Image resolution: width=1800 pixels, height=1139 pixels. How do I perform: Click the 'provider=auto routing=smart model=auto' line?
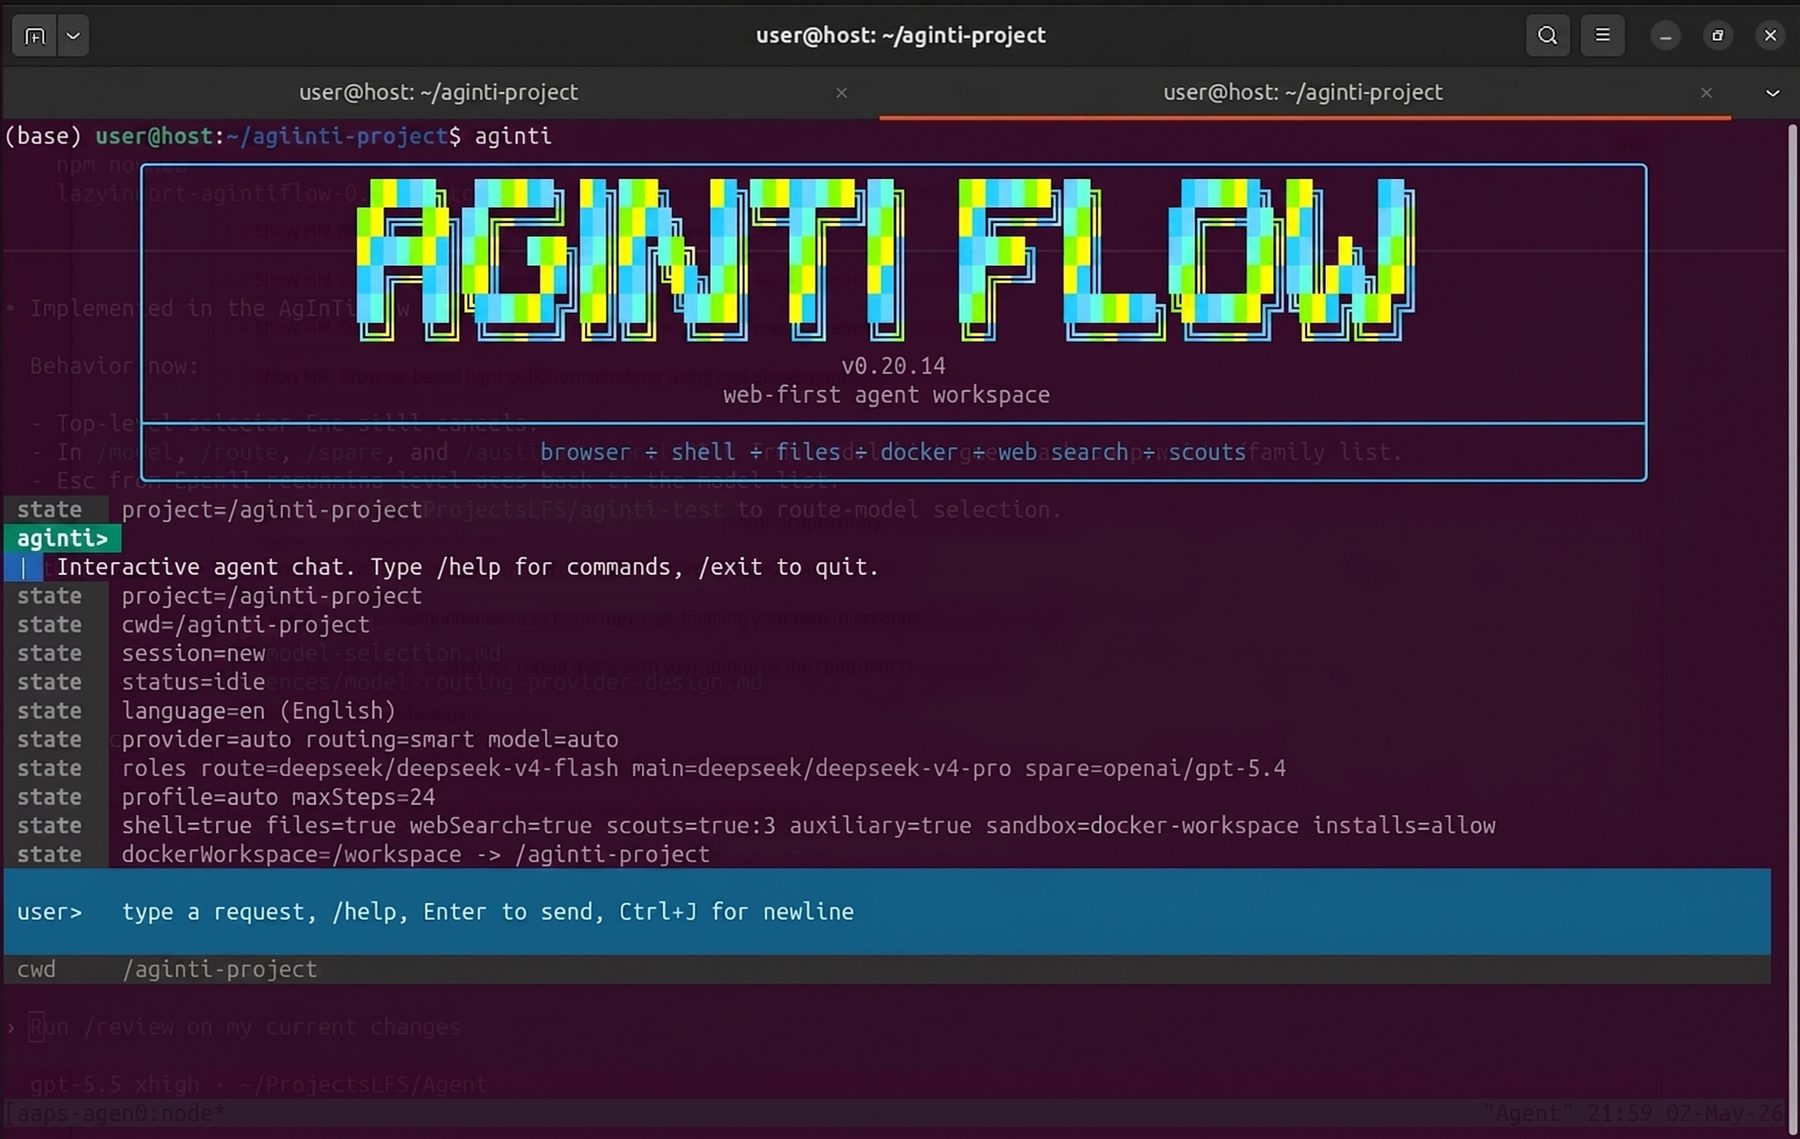tap(370, 740)
